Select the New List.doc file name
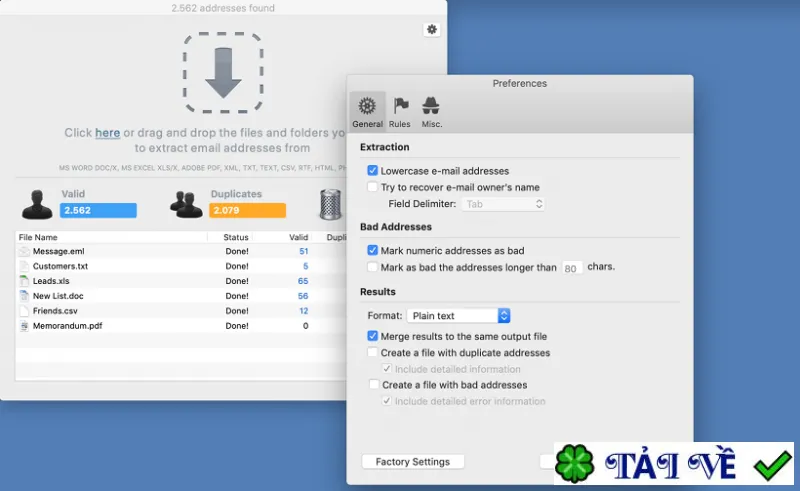Screen dimensions: 800x491 click(58, 296)
